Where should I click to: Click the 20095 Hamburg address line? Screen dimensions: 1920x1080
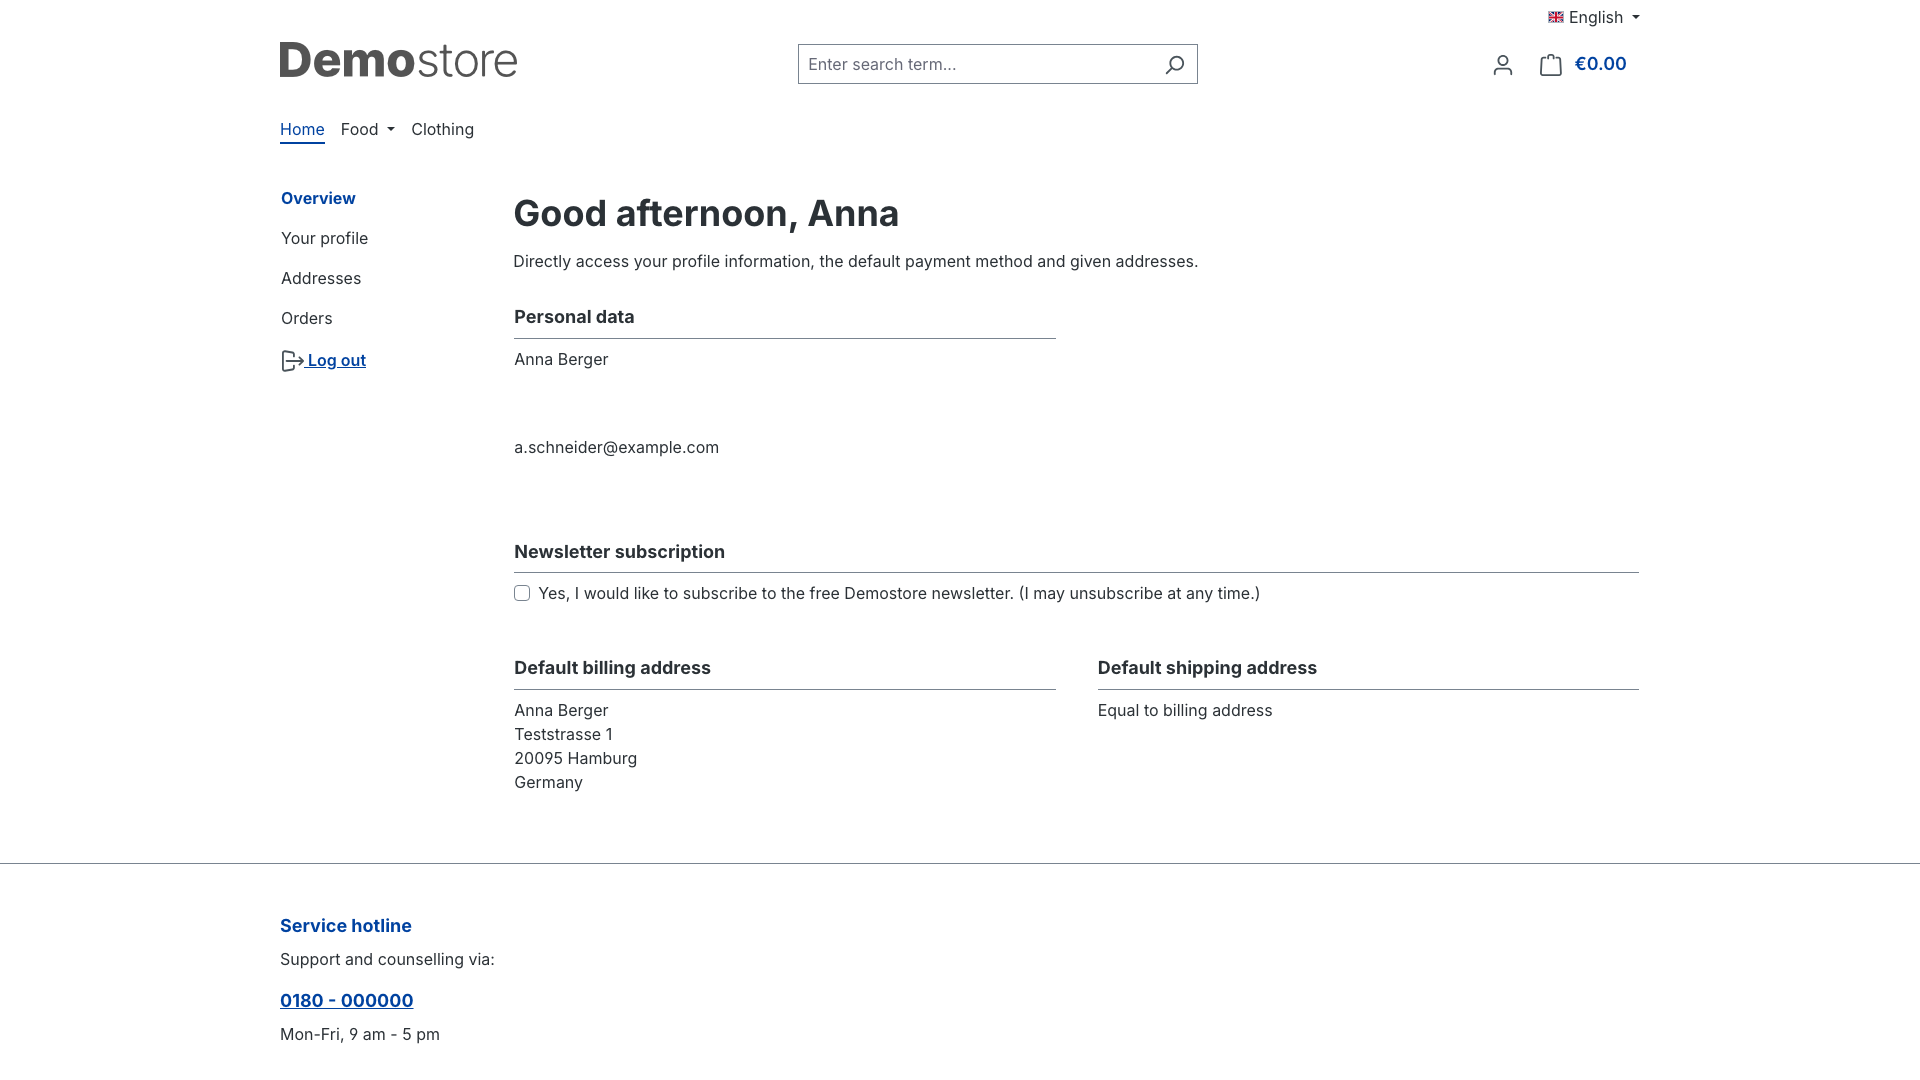(x=575, y=758)
